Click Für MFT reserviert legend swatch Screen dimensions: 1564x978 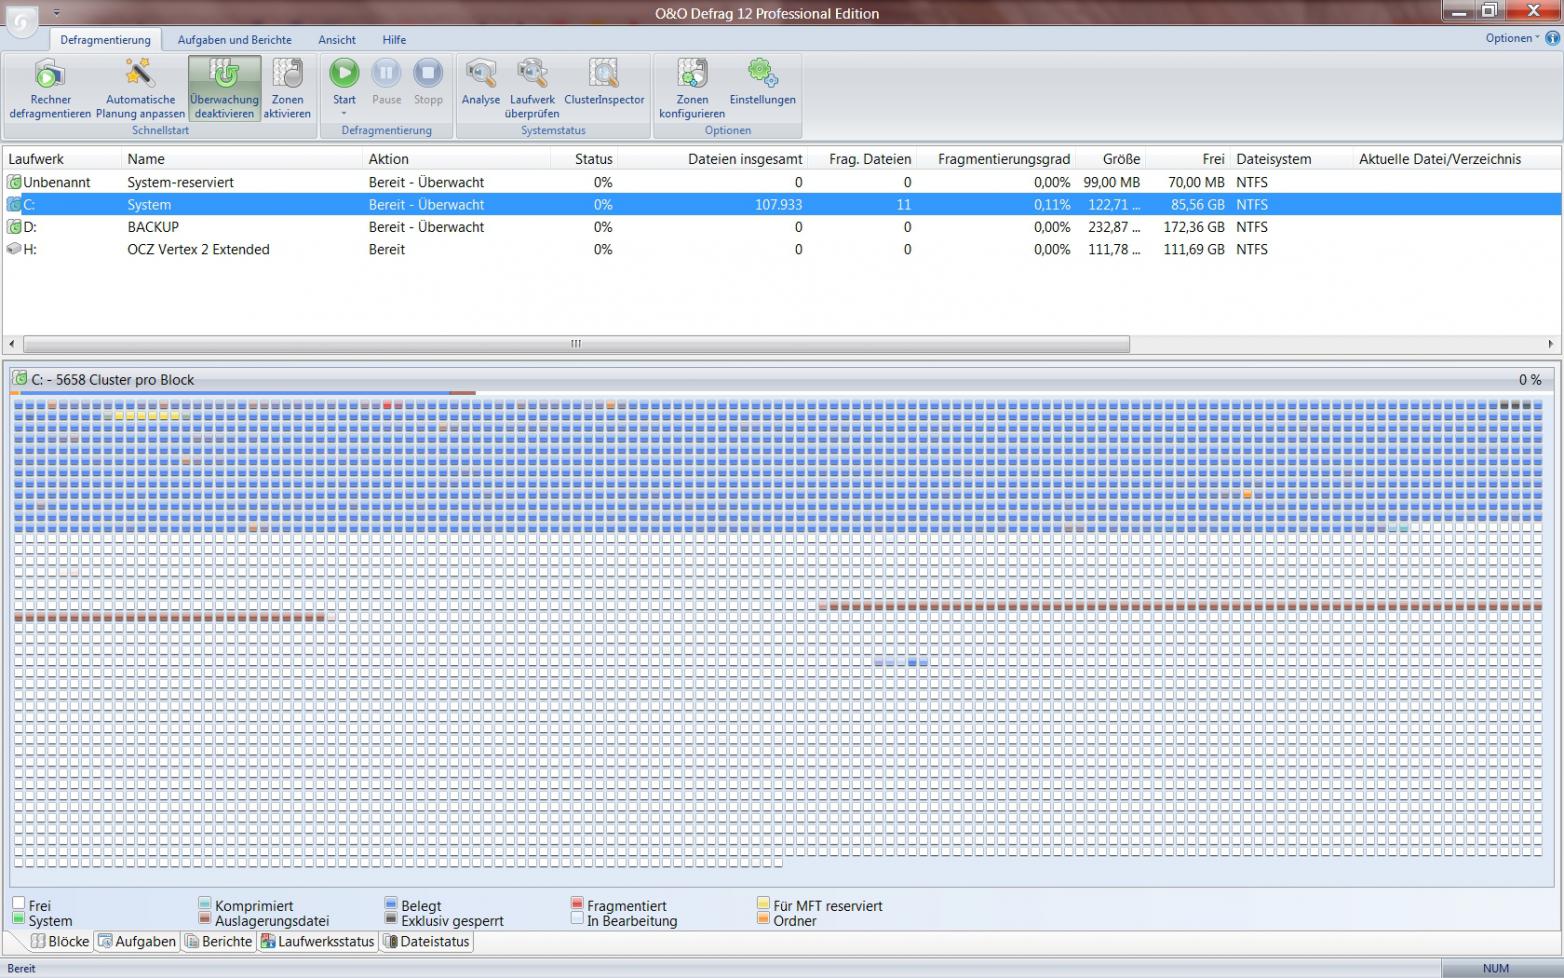[x=764, y=903]
